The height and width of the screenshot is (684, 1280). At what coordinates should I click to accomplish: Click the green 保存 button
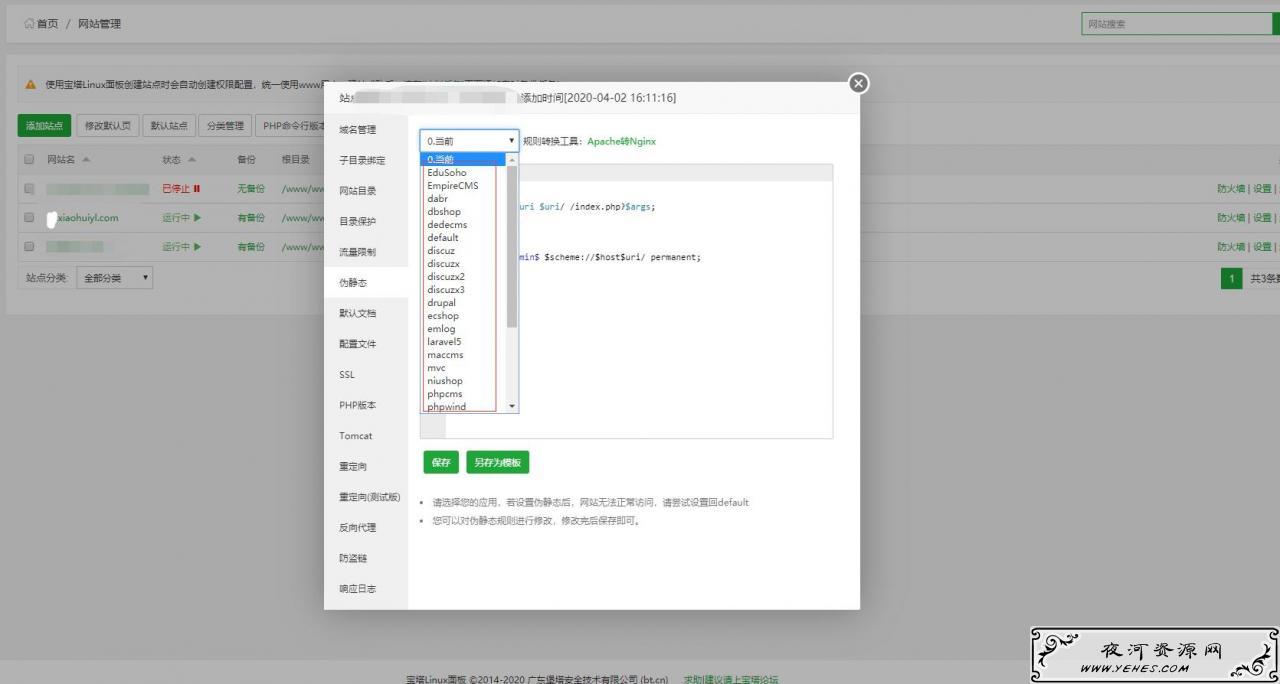441,463
